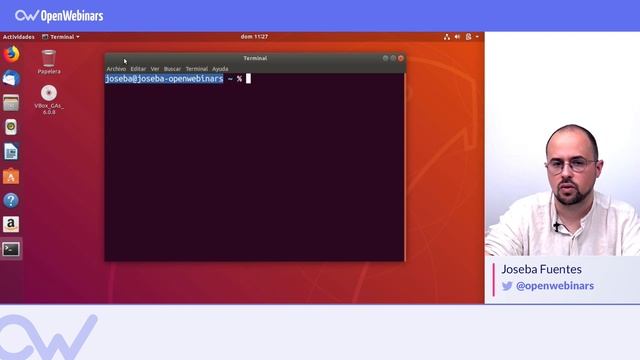The height and width of the screenshot is (360, 640).
Task: Open the Terminal menu in the menu bar
Action: (197, 69)
